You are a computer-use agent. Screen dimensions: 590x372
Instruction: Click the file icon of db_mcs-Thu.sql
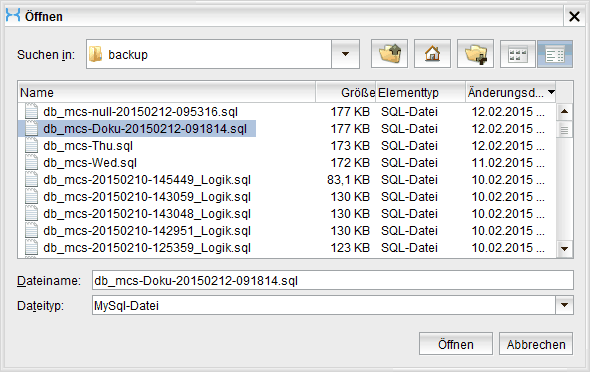[31, 146]
